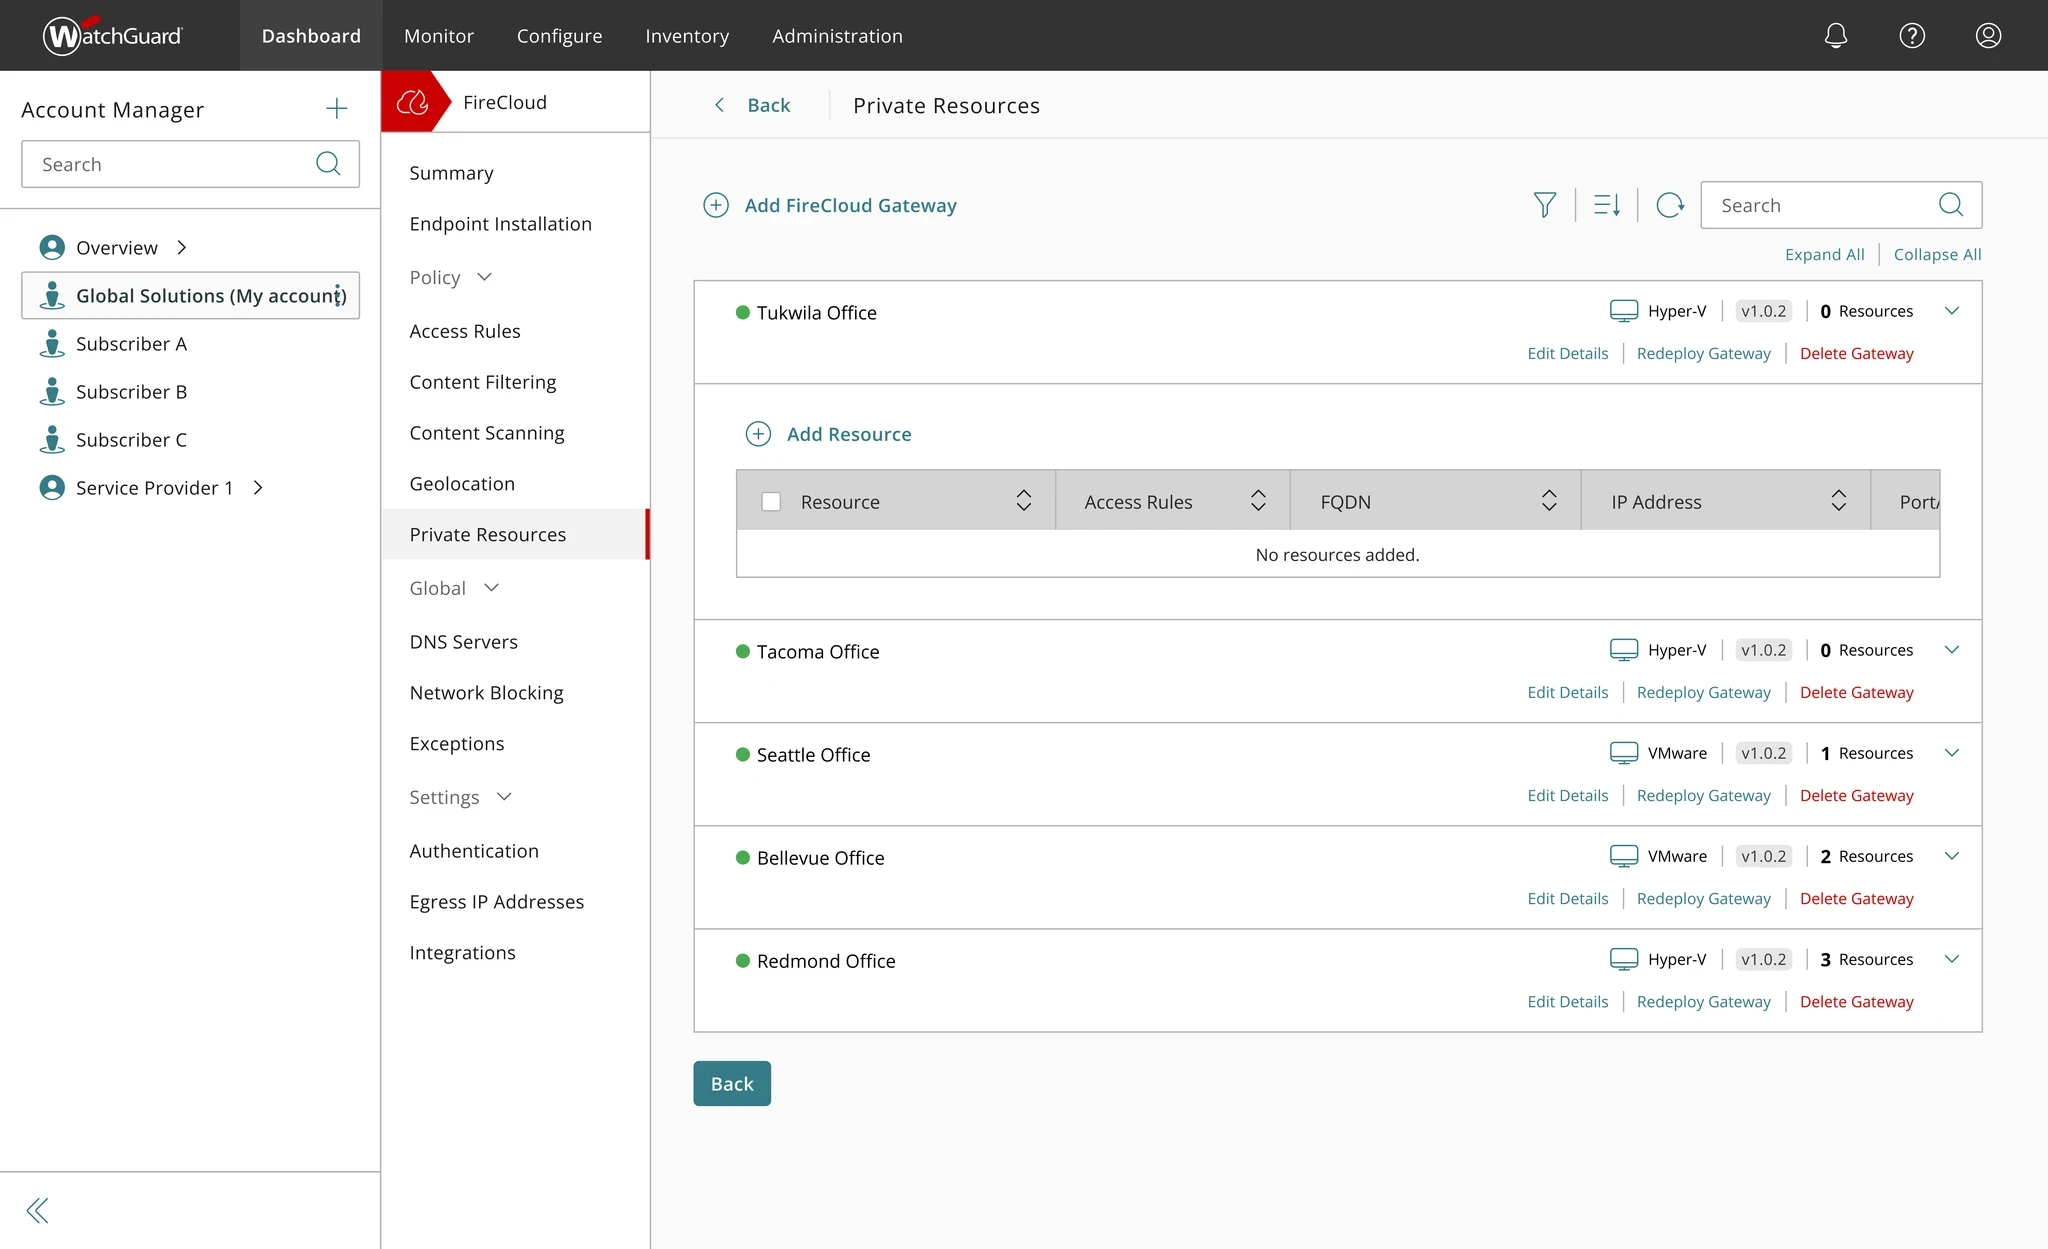
Task: Sort by FQDN column arrows
Action: click(1549, 501)
